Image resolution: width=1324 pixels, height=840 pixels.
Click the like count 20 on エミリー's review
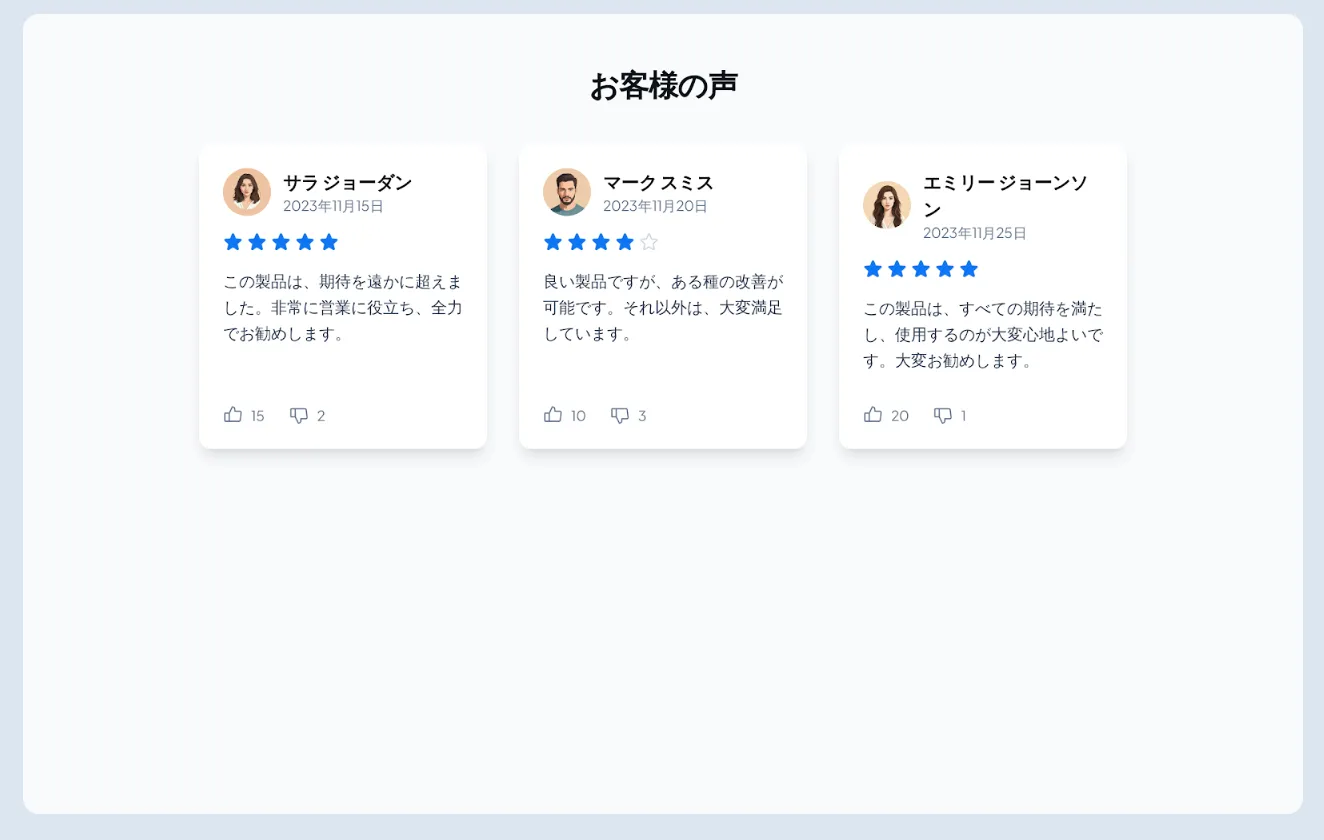(x=900, y=416)
